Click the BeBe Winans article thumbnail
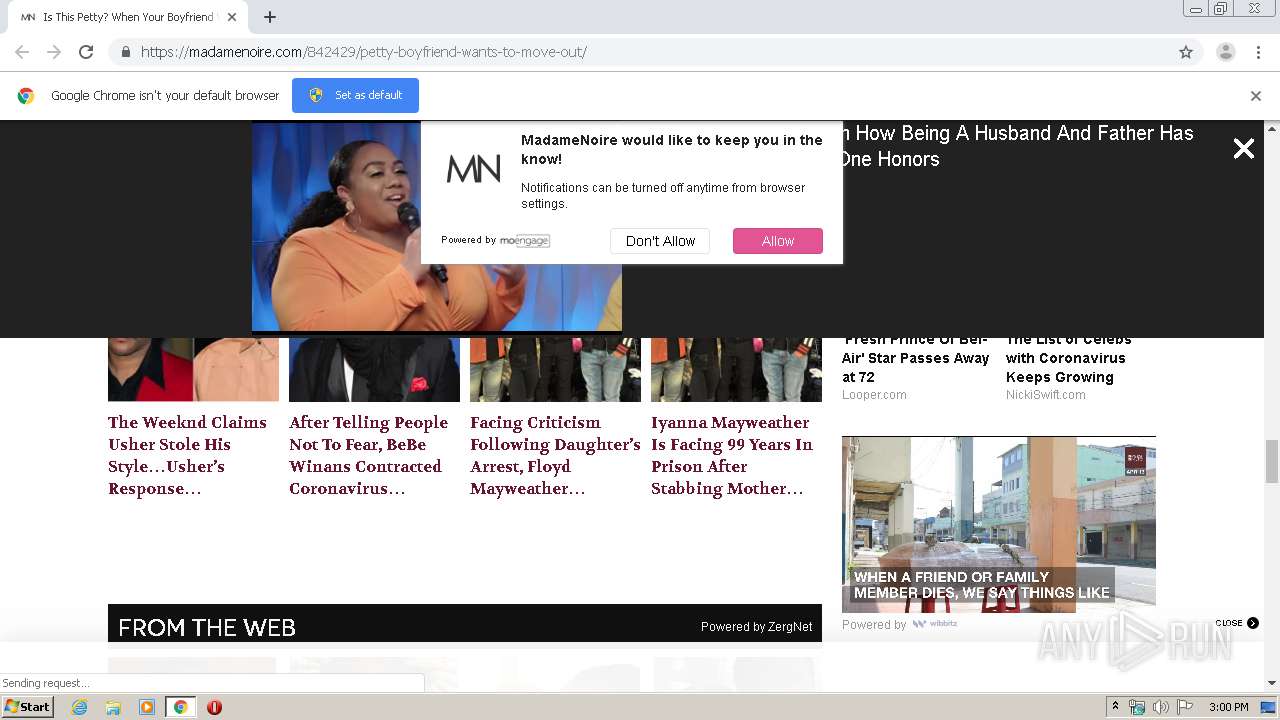 coord(374,369)
